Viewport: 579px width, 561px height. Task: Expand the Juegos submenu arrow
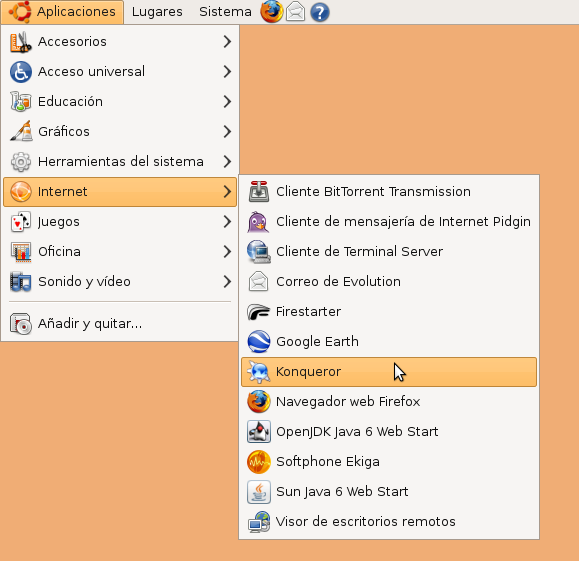(227, 222)
